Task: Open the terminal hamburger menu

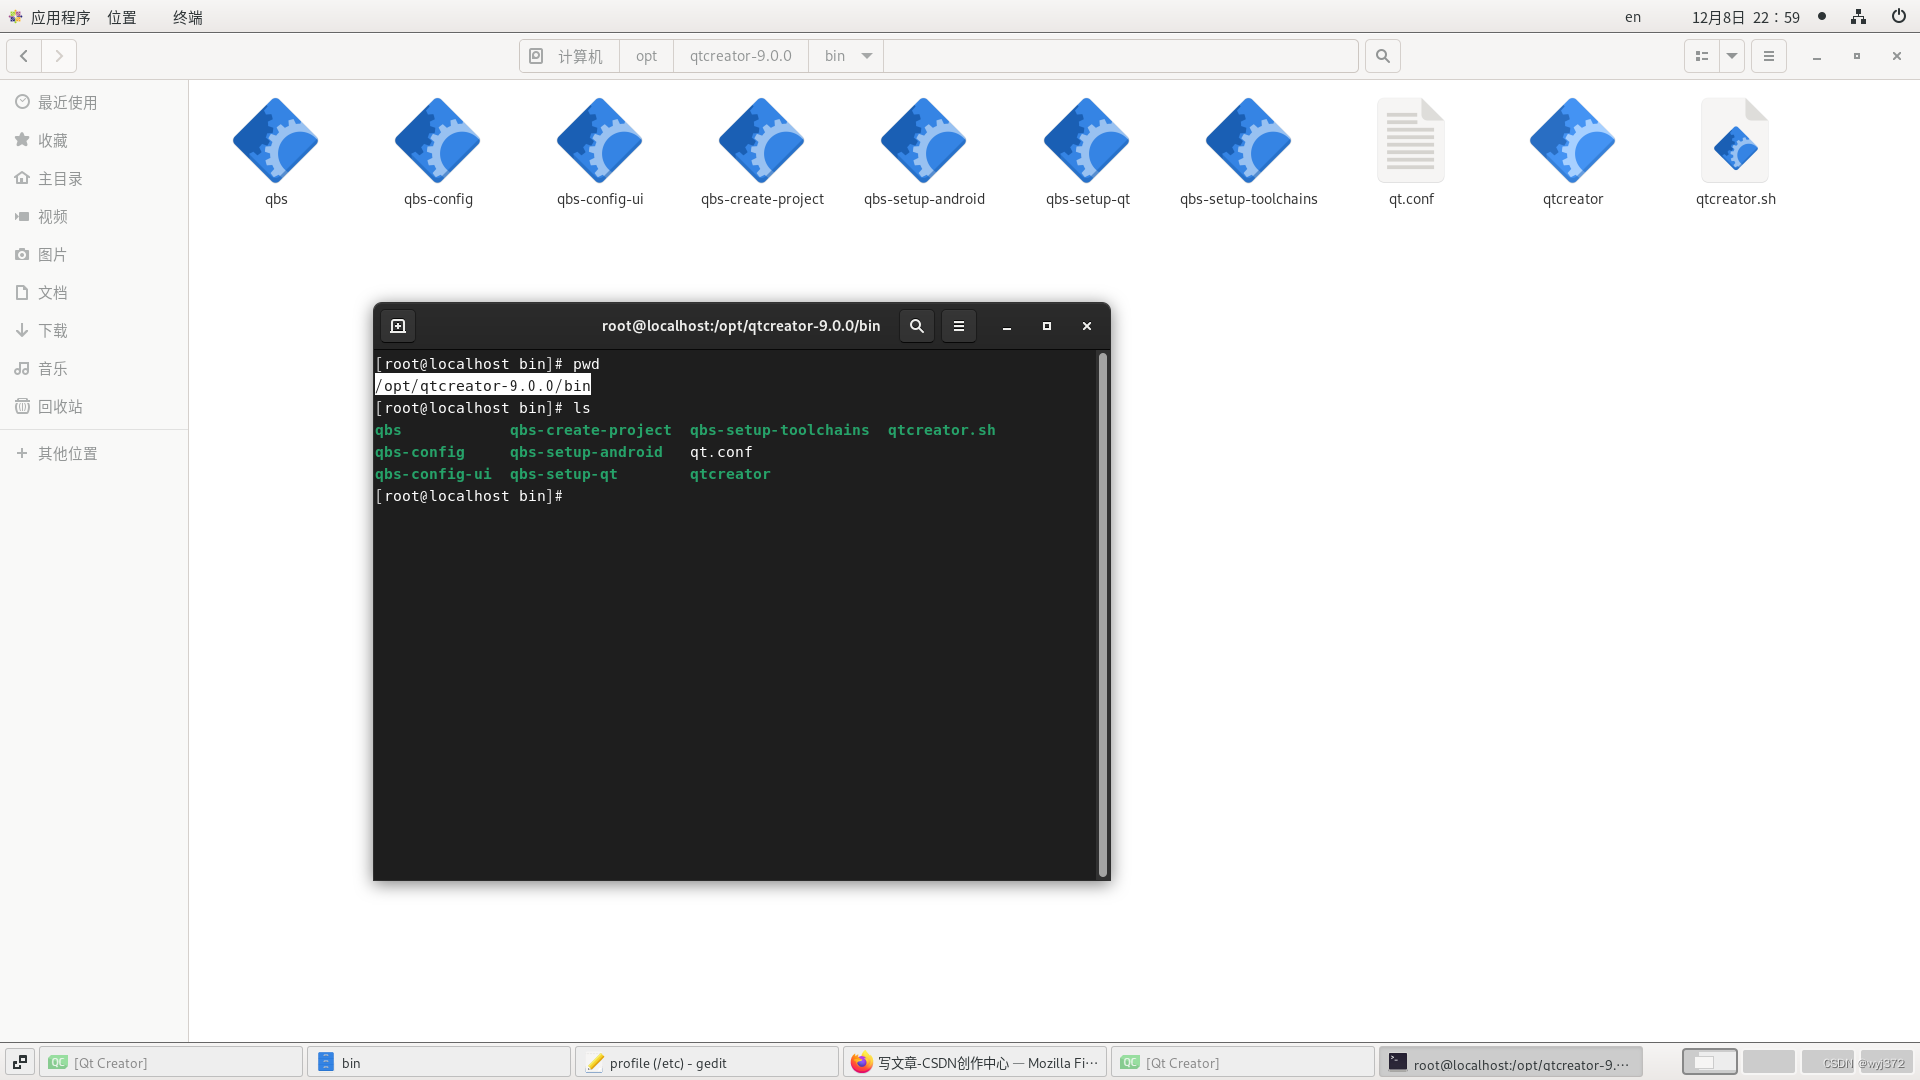Action: (x=958, y=326)
